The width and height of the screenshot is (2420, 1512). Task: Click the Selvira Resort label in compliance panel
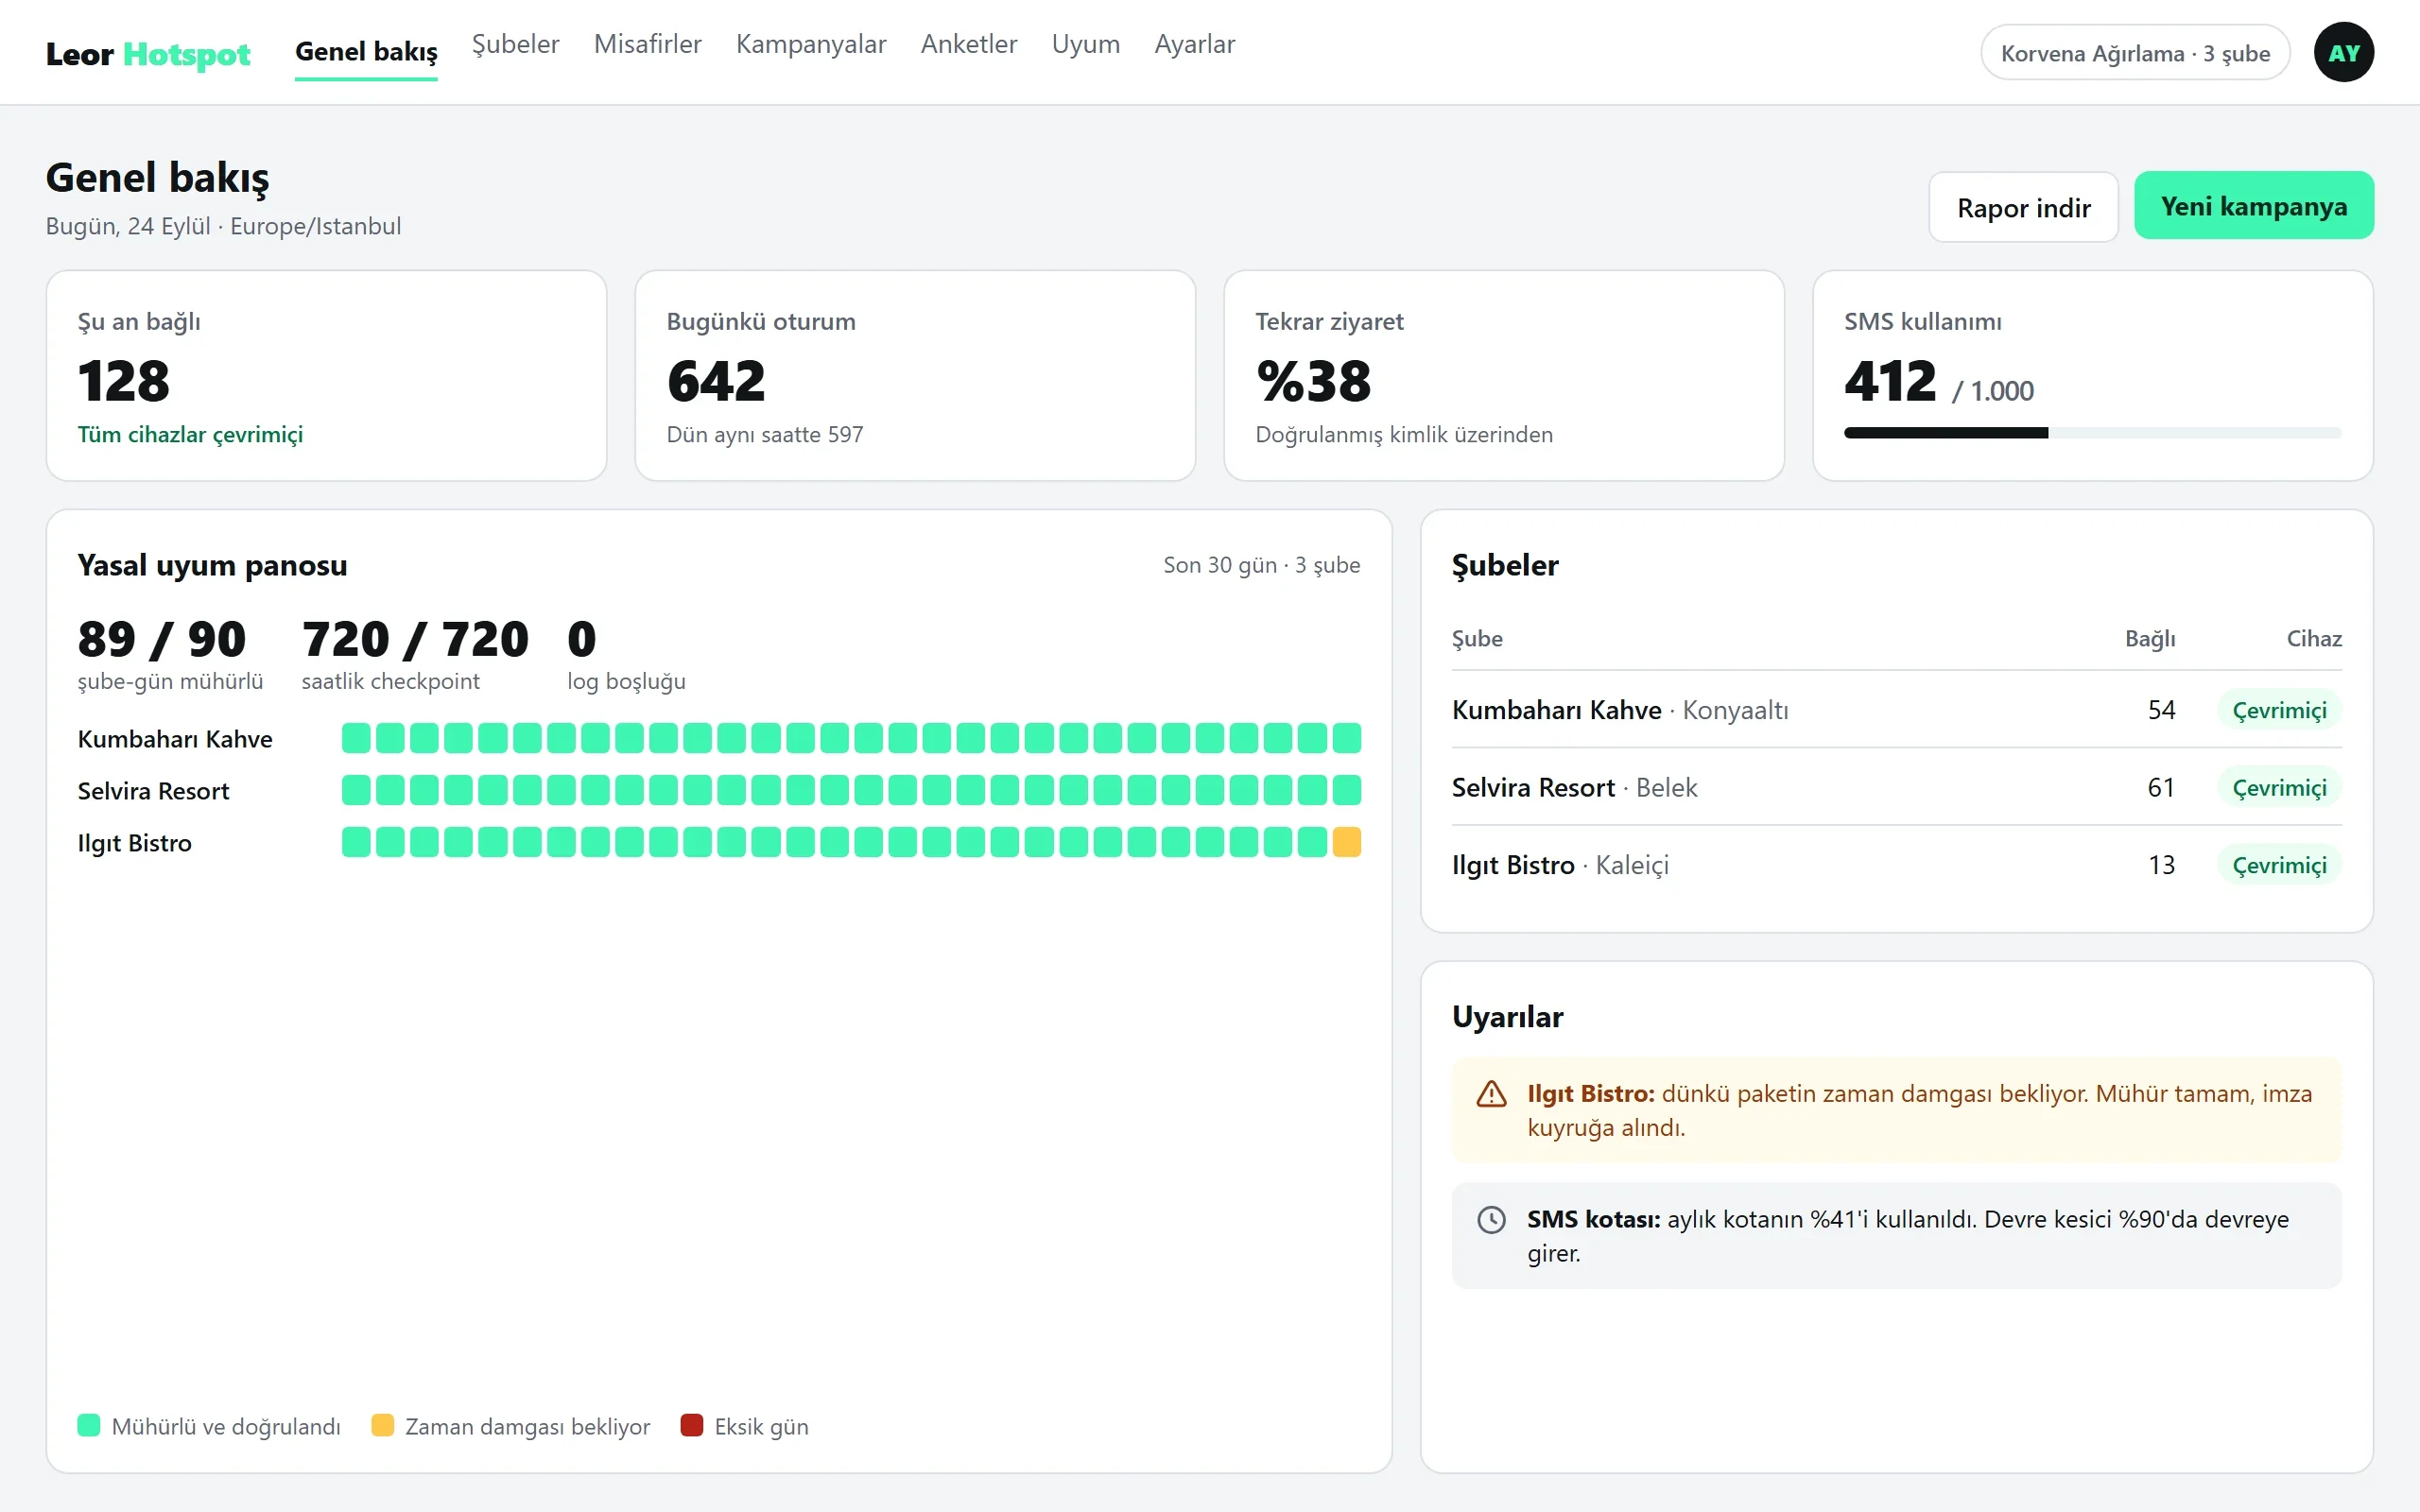(154, 791)
